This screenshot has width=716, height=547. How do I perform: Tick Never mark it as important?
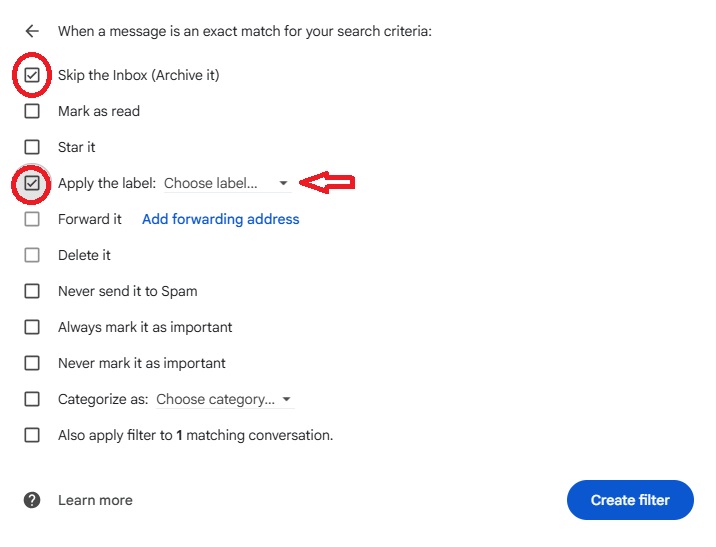tap(32, 363)
